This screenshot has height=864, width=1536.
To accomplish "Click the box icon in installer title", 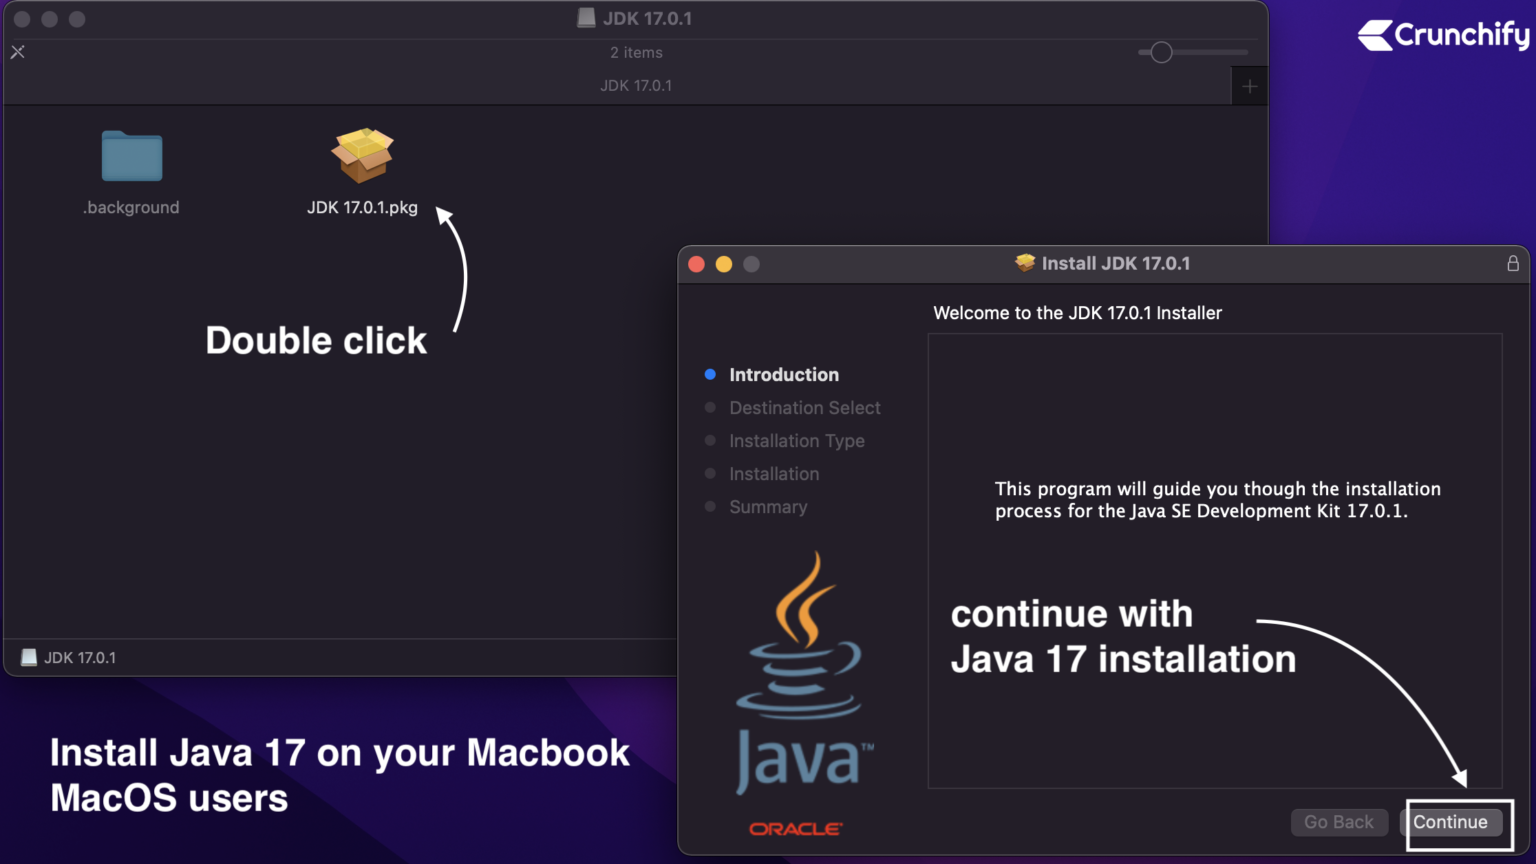I will [1025, 263].
